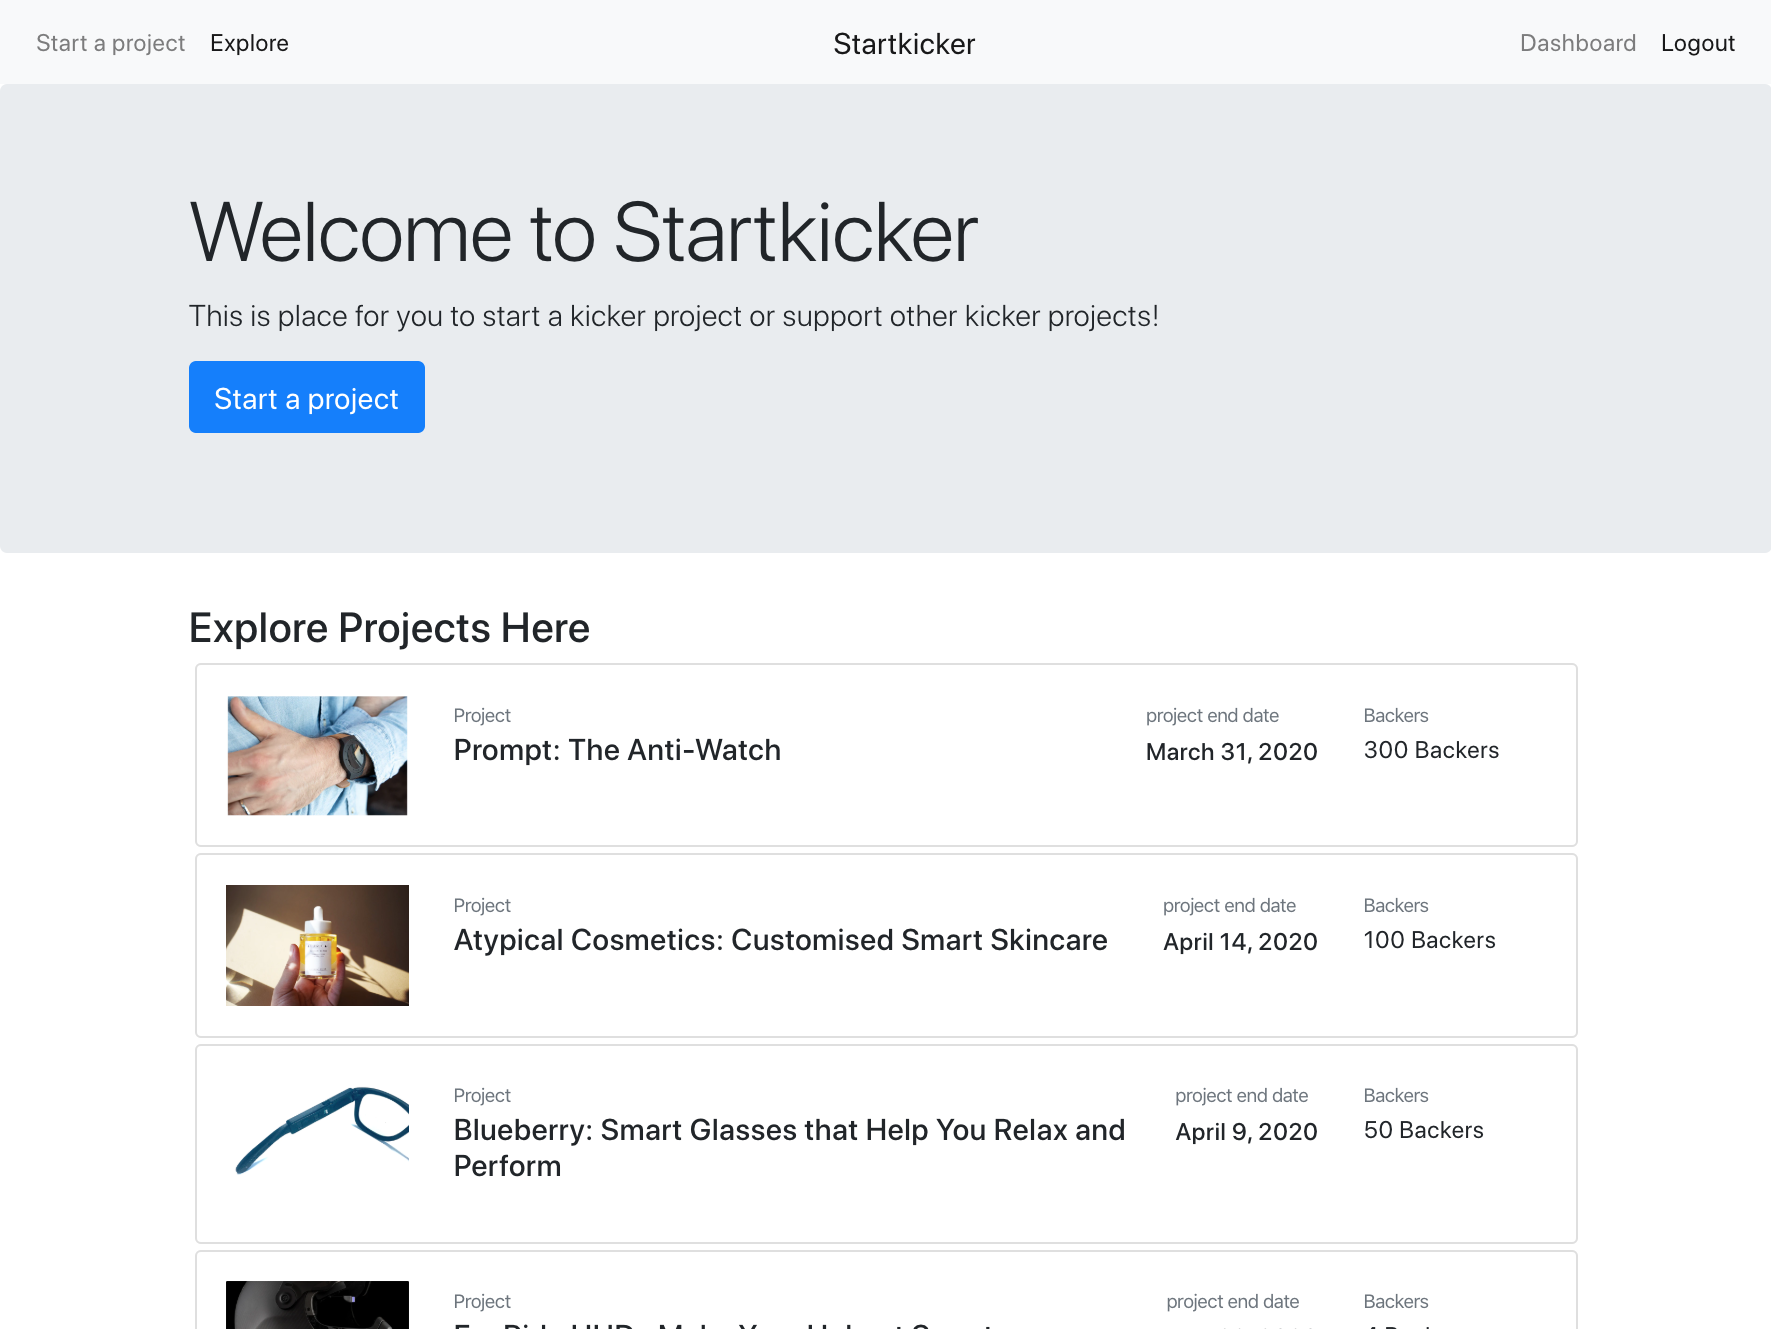Viewport: 1771px width, 1329px height.
Task: Click the March 31, 2020 end date
Action: pos(1231,752)
